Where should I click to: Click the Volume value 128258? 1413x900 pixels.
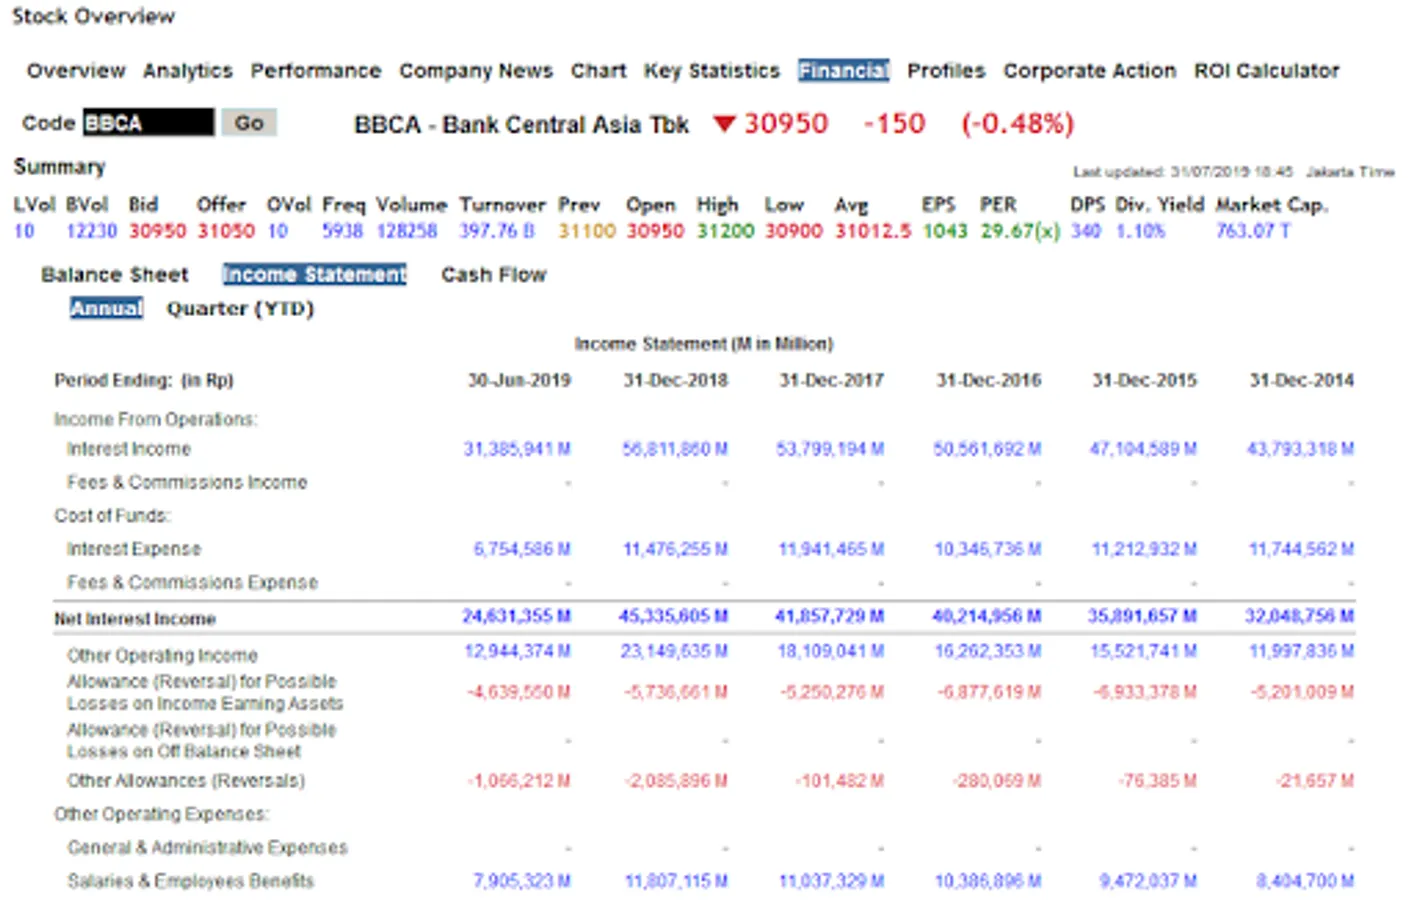(x=407, y=231)
